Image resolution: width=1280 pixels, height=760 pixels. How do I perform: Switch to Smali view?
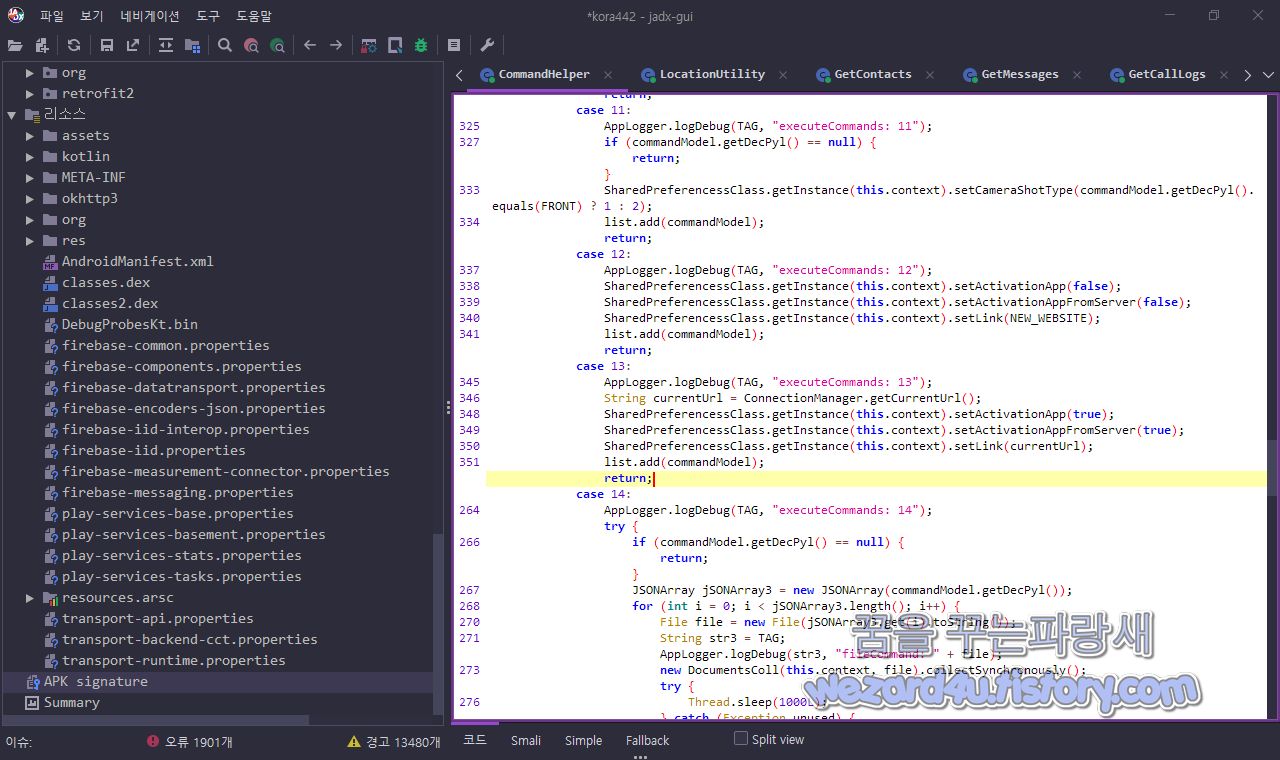[x=526, y=740]
